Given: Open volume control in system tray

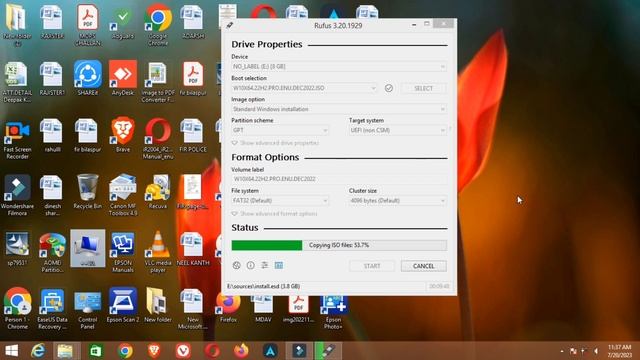Looking at the screenshot, I should coord(596,351).
